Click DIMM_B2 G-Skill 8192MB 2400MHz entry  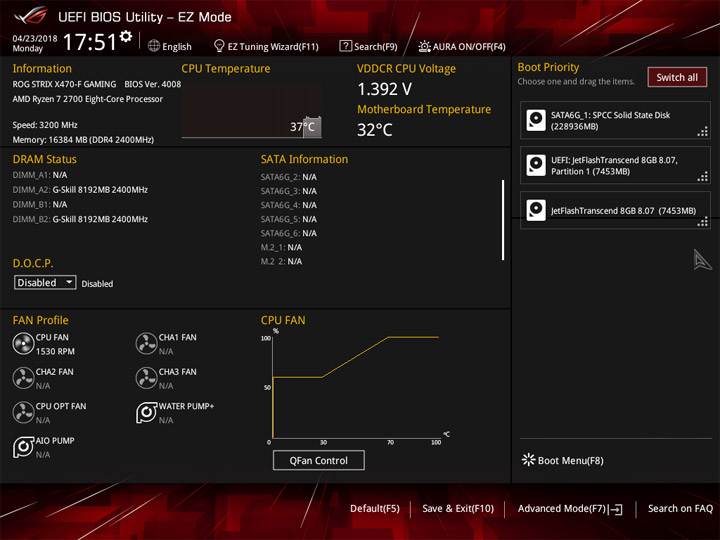click(x=80, y=219)
